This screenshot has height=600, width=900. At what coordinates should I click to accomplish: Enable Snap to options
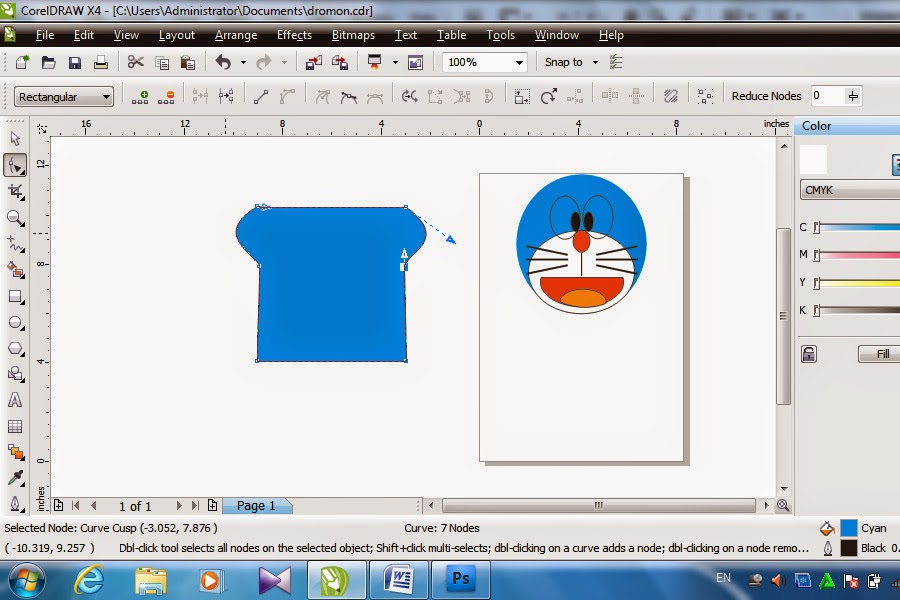point(569,61)
